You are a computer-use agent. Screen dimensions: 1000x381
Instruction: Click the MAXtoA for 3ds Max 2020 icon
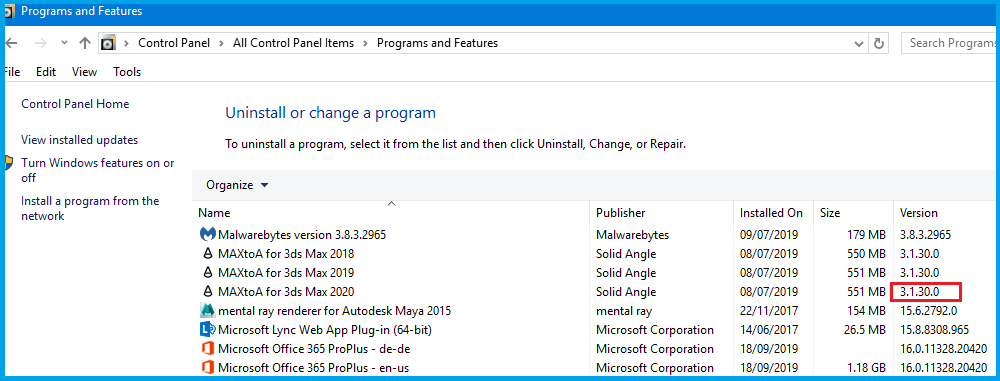click(x=207, y=292)
